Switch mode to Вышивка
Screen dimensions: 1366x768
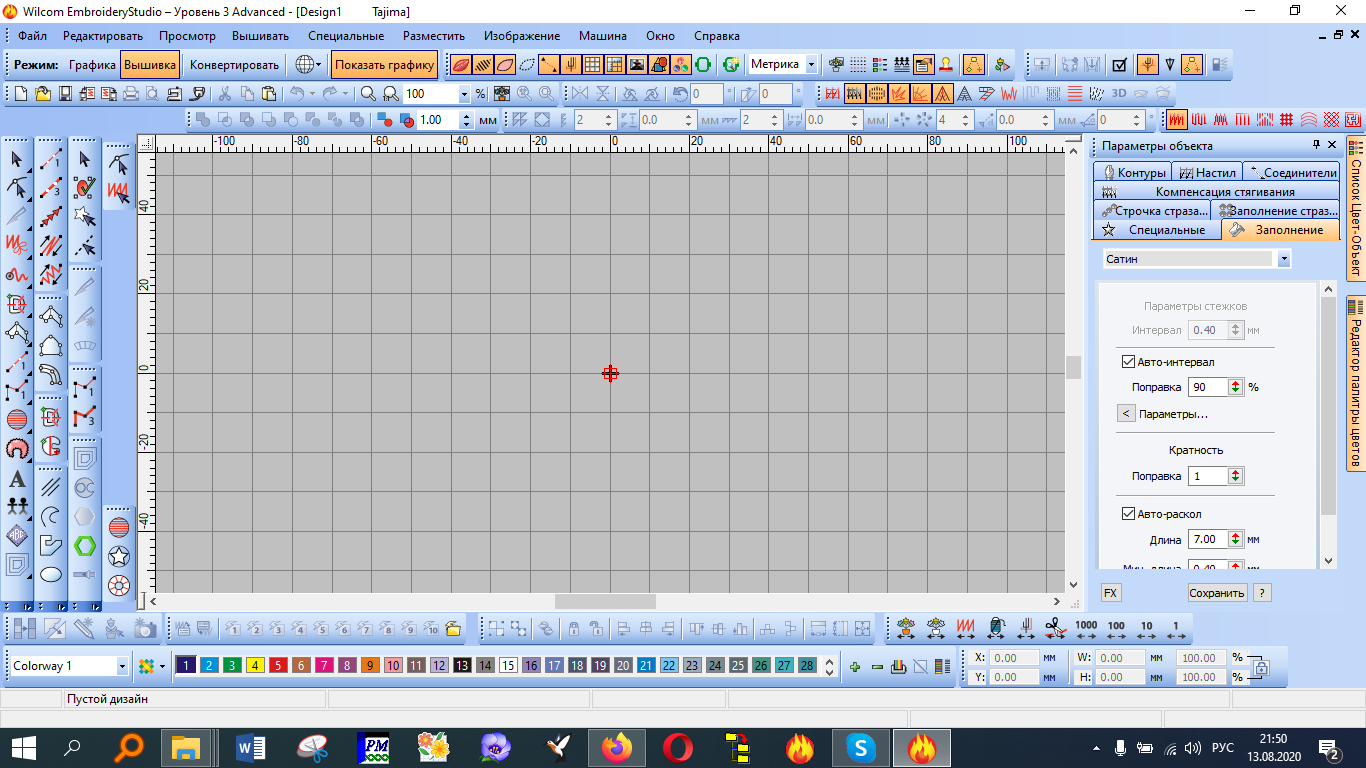coord(151,65)
